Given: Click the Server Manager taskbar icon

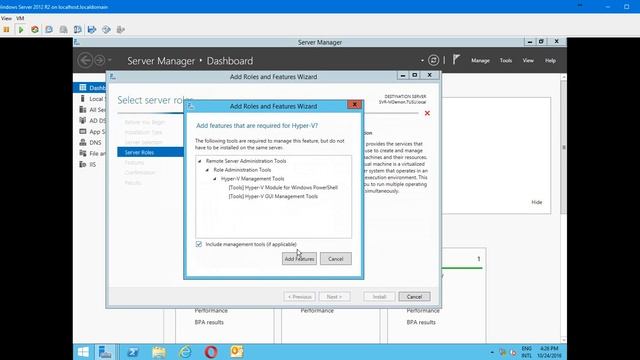Looking at the screenshot, I should 105,352.
